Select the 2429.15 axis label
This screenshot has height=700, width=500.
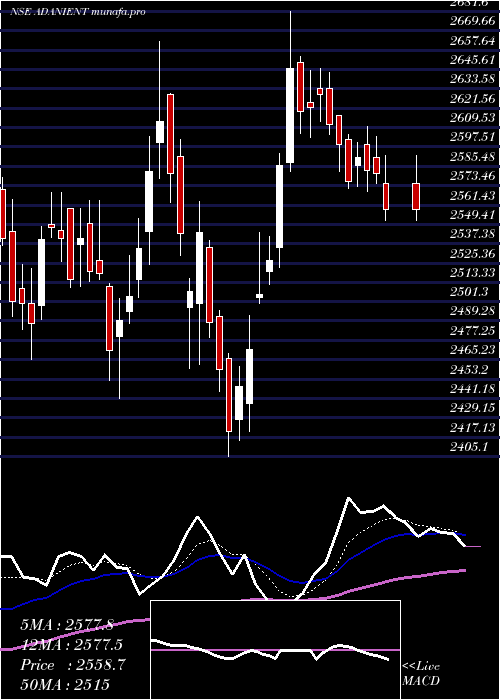coord(472,408)
